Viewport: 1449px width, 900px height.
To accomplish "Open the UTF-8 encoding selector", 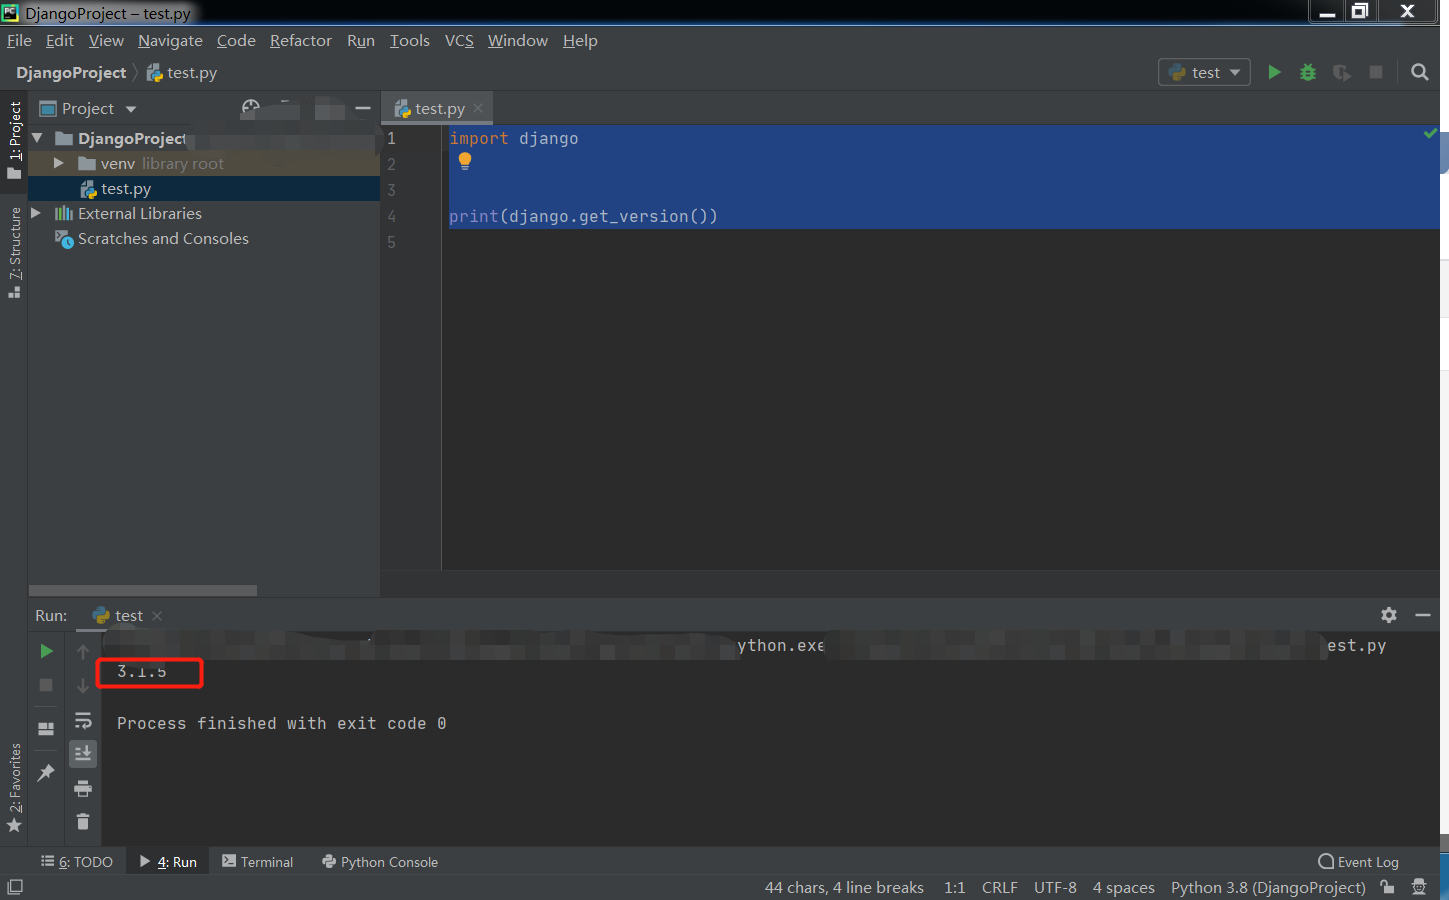I will tap(1055, 887).
